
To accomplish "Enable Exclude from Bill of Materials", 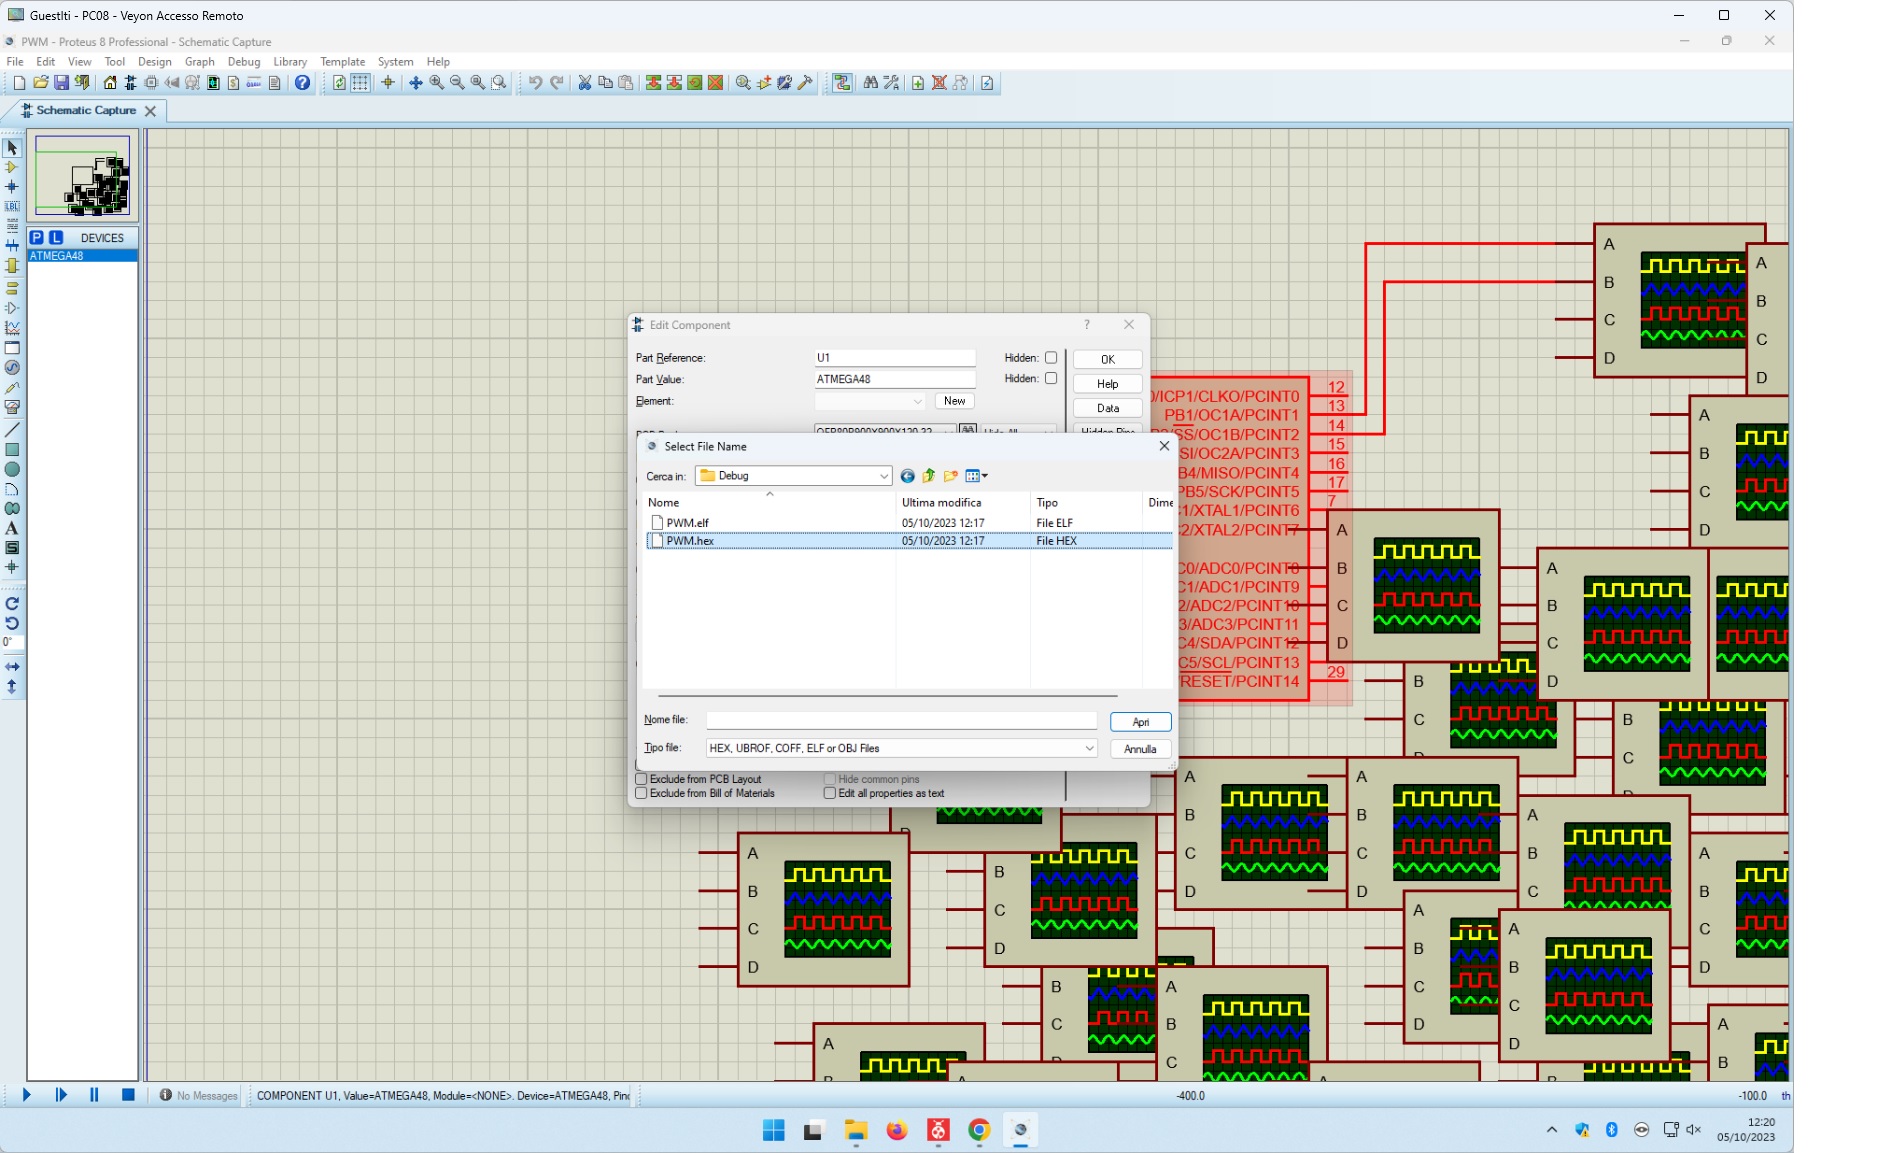I will coord(642,793).
